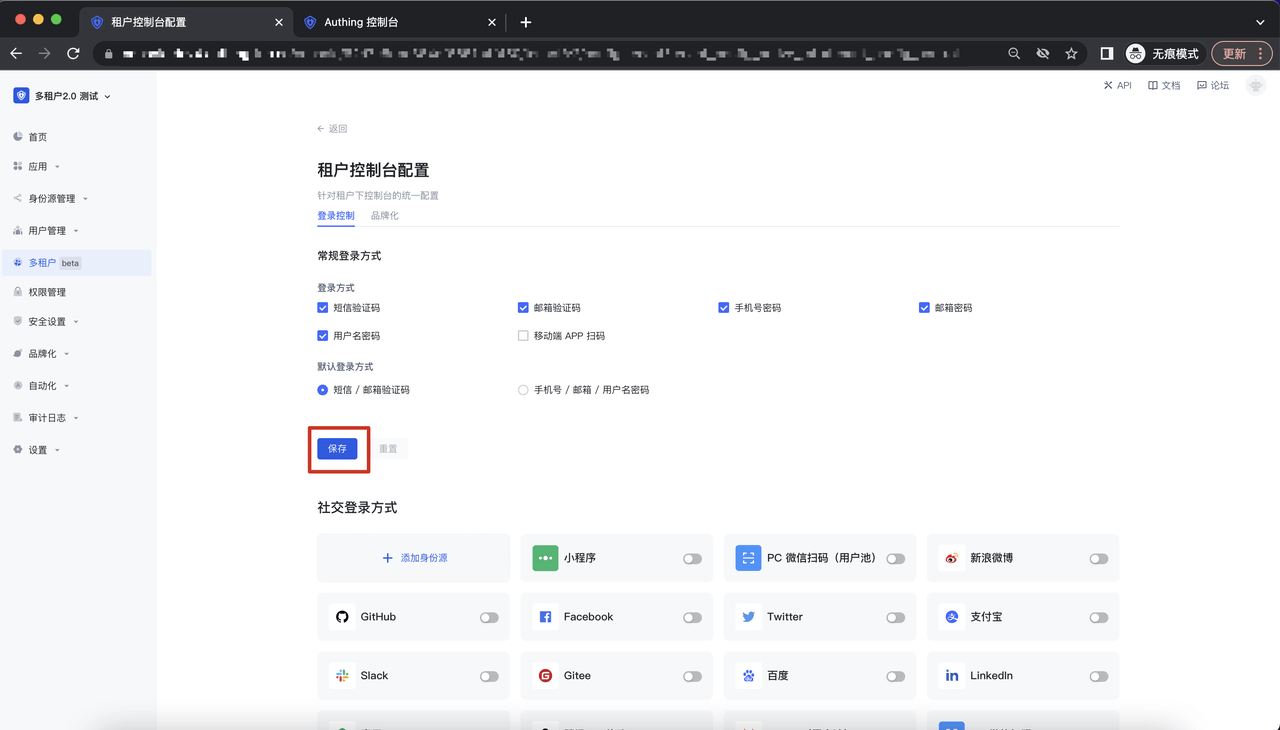
Task: Click the Slack logo icon
Action: click(342, 676)
